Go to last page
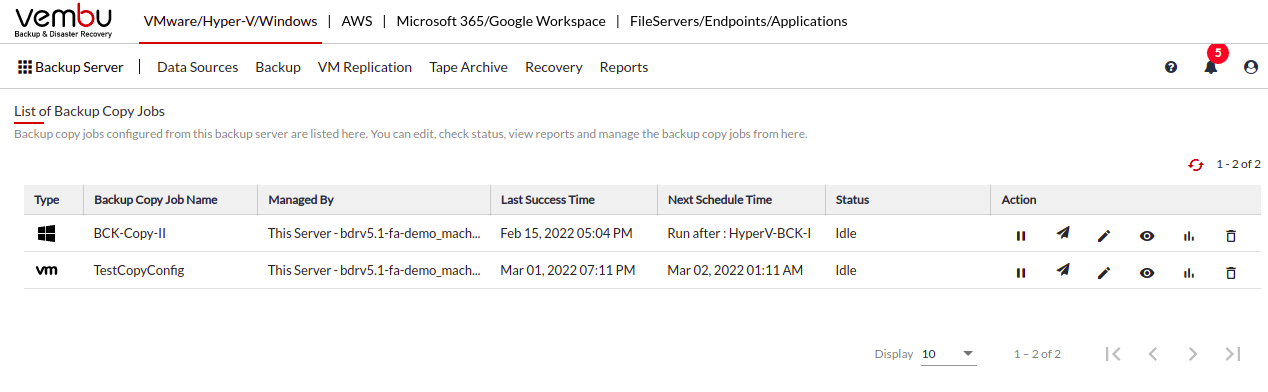The image size is (1268, 392). 1233,354
